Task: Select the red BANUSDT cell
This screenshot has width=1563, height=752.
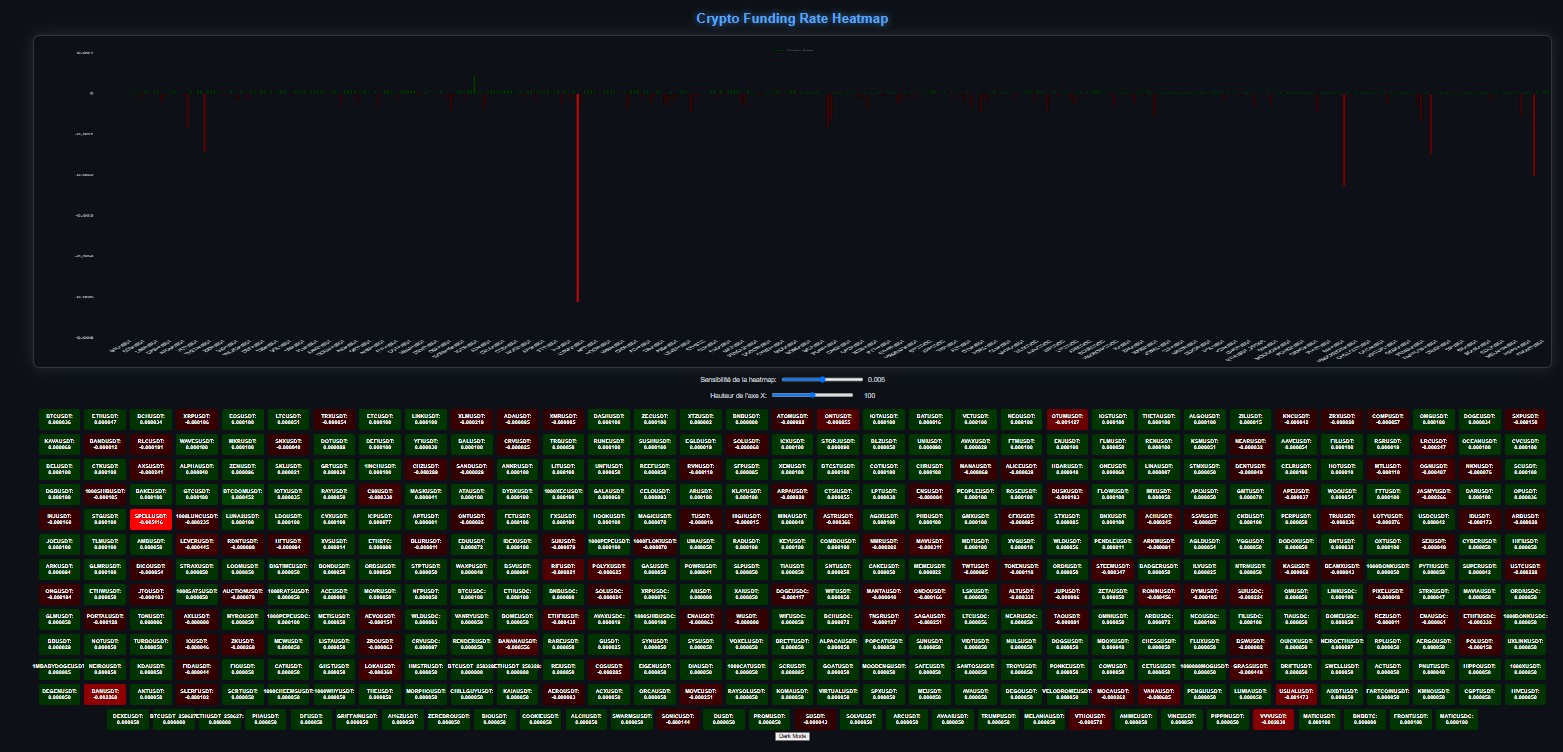Action: click(x=105, y=693)
